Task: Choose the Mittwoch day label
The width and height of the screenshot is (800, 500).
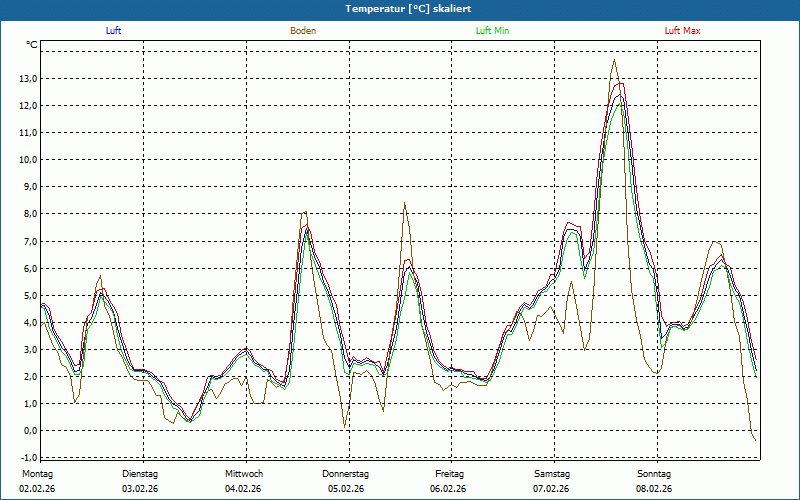Action: tap(244, 474)
